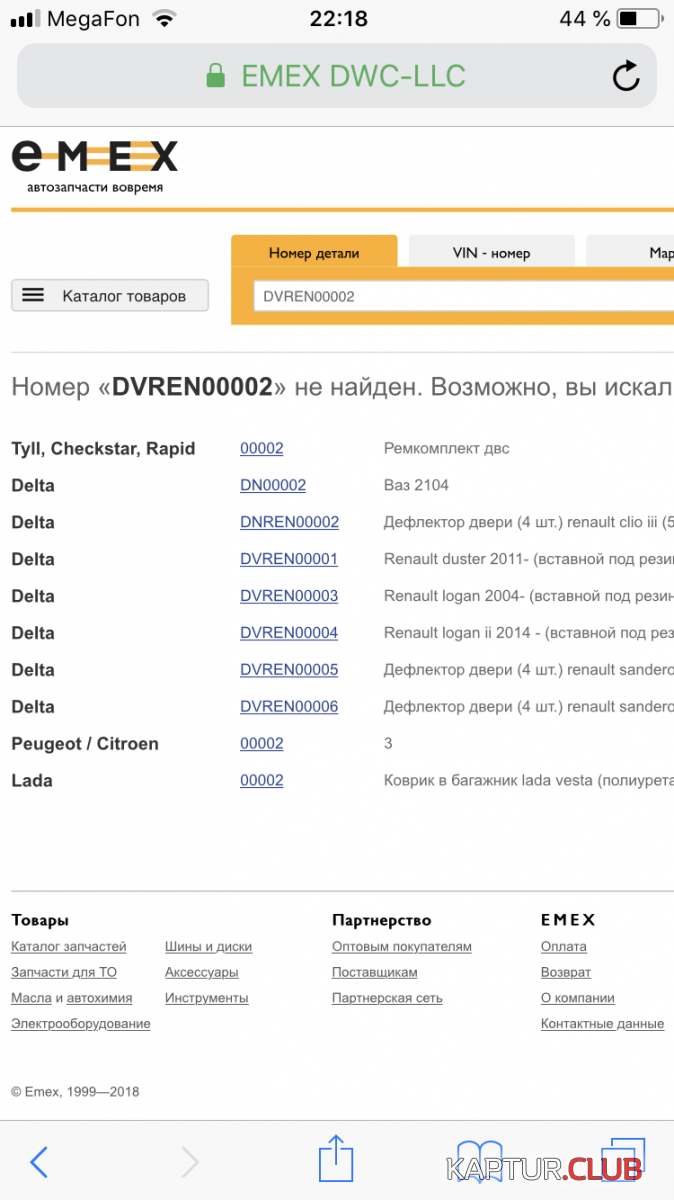Open Peugeot / Citroen 00002 link
Viewport: 674px width, 1200px height.
[x=262, y=744]
